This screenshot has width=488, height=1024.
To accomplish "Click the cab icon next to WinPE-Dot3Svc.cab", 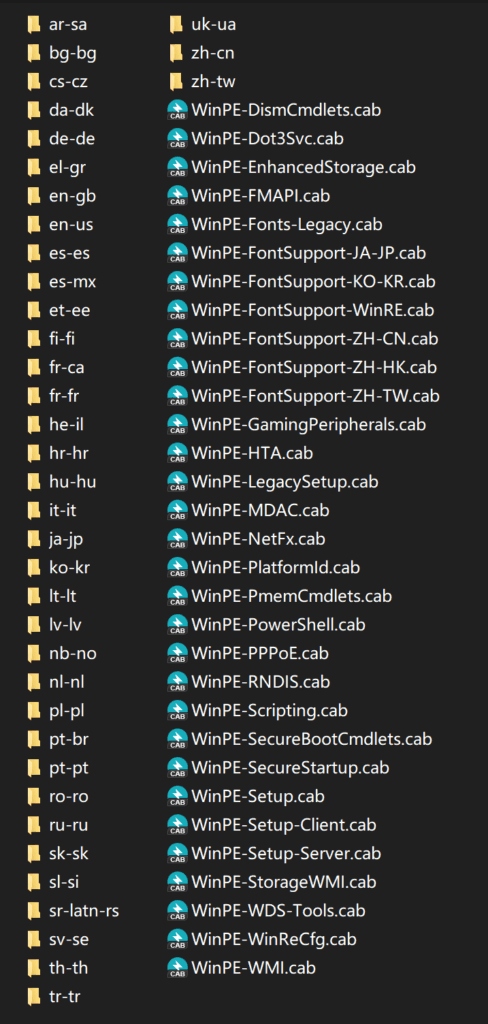I will point(177,138).
